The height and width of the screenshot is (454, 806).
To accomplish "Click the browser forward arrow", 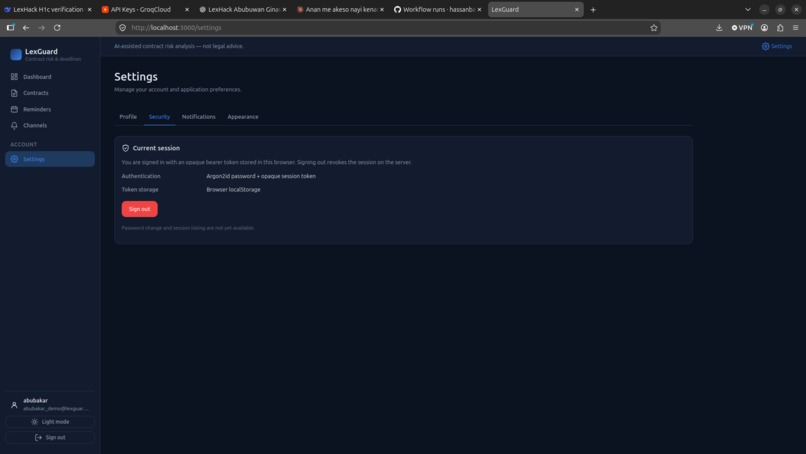I will pyautogui.click(x=42, y=28).
